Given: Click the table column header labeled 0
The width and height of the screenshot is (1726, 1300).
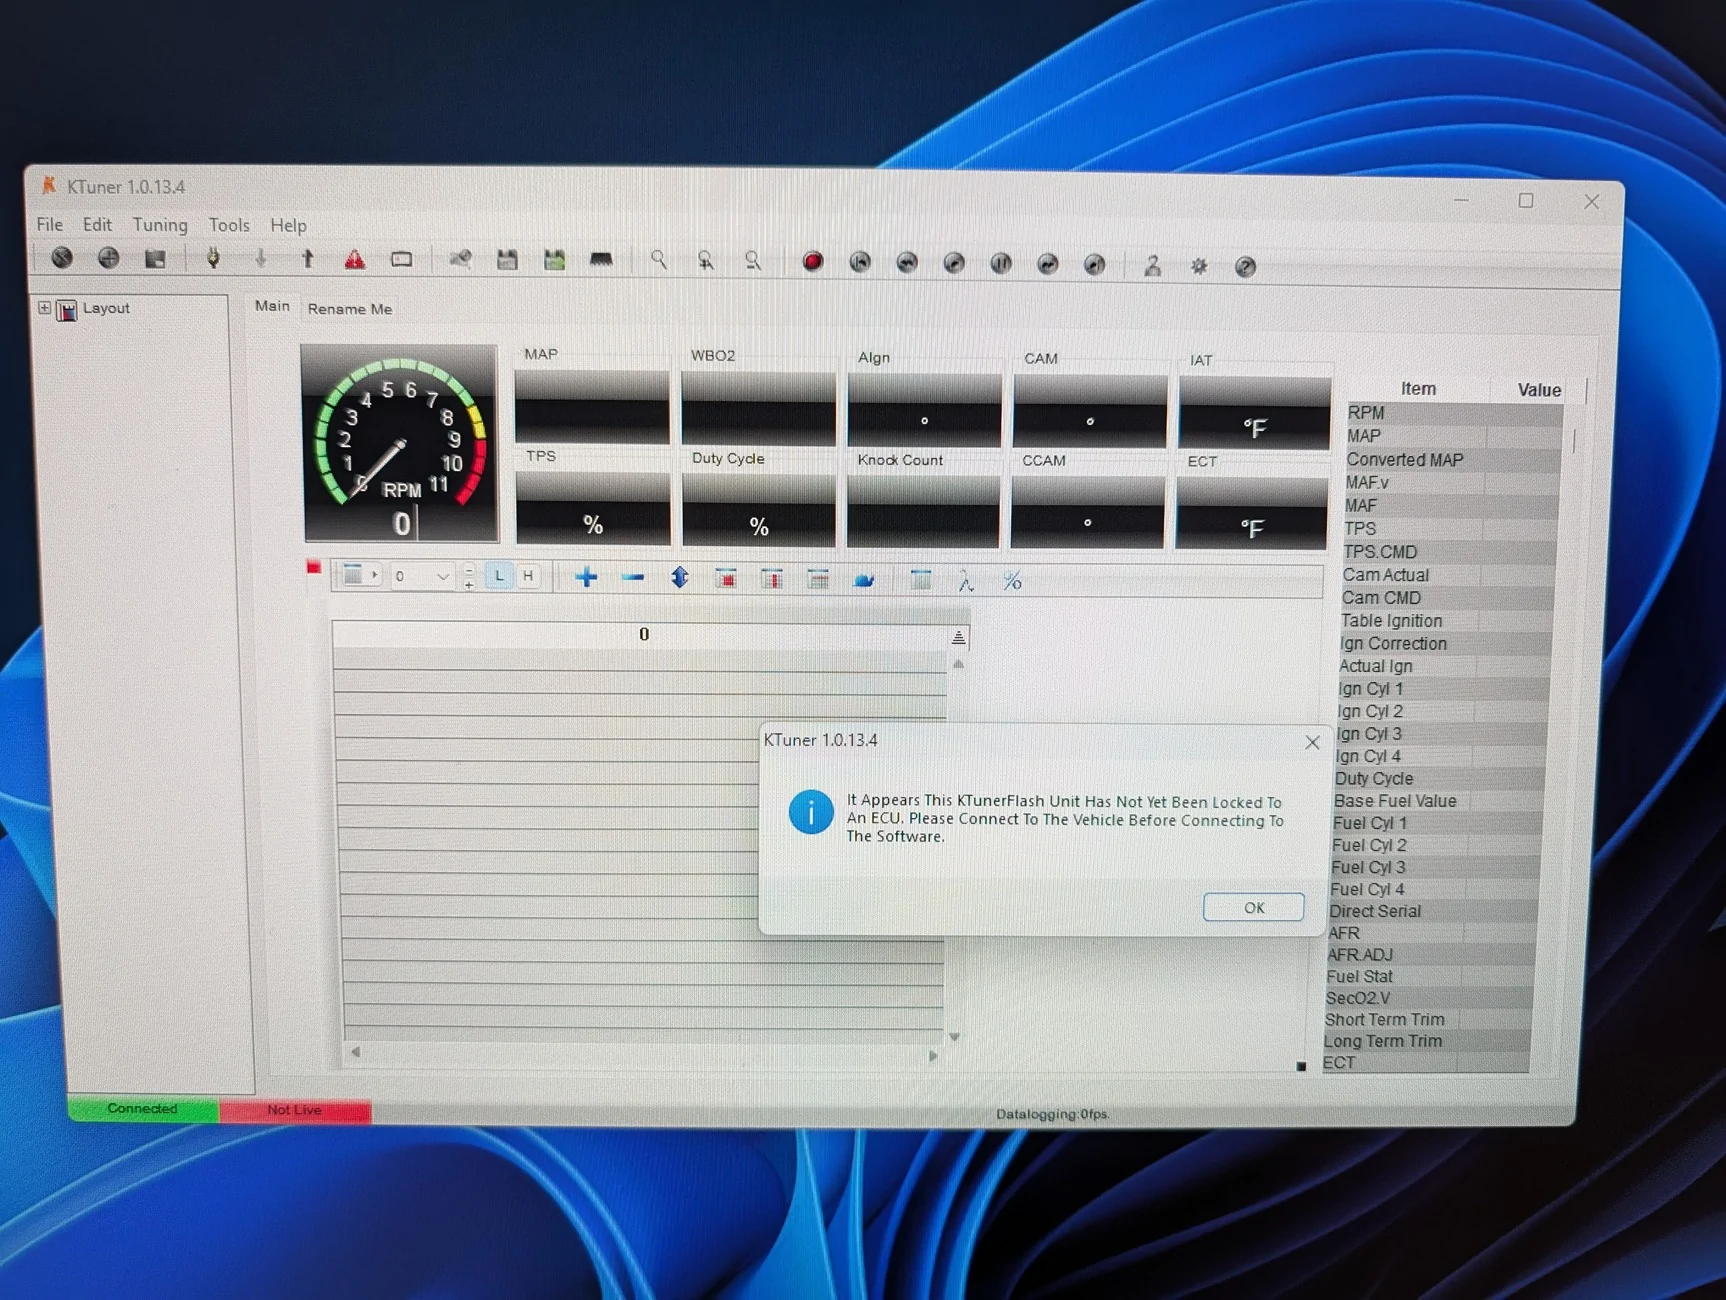Looking at the screenshot, I should [642, 634].
